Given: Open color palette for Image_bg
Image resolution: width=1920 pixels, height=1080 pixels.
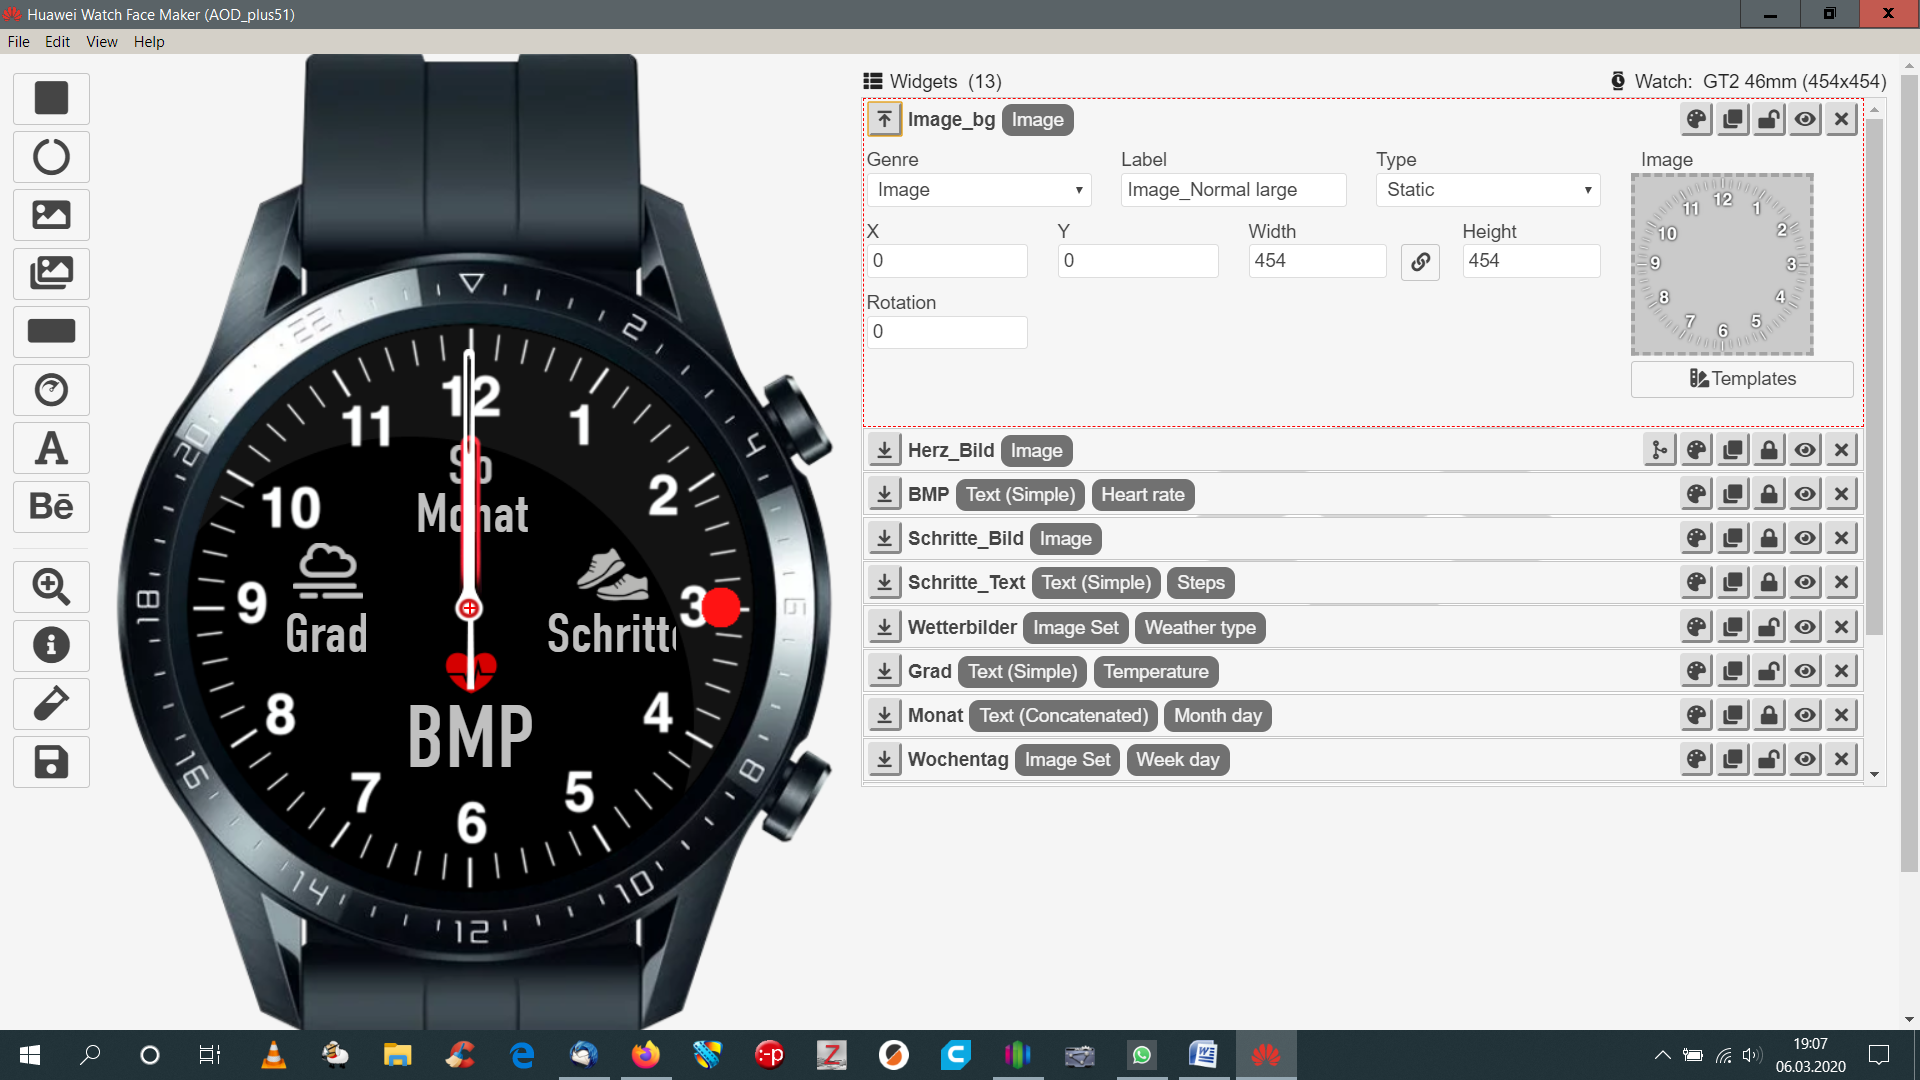Looking at the screenshot, I should coord(1697,119).
